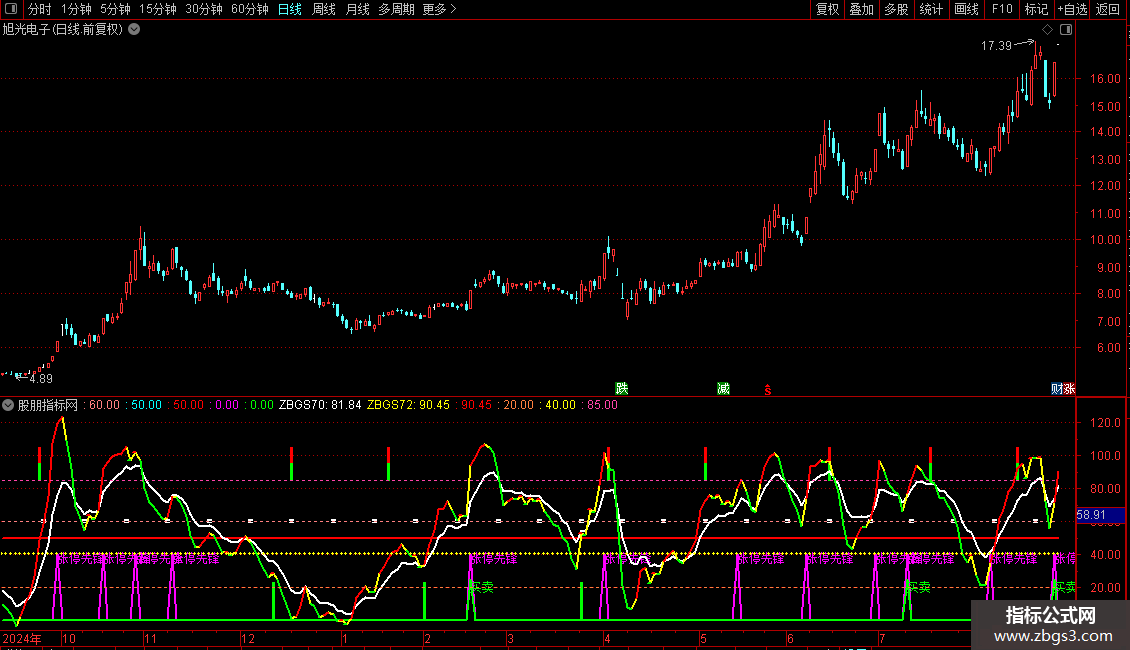
Task: Click the 返回 back button
Action: click(x=1108, y=9)
